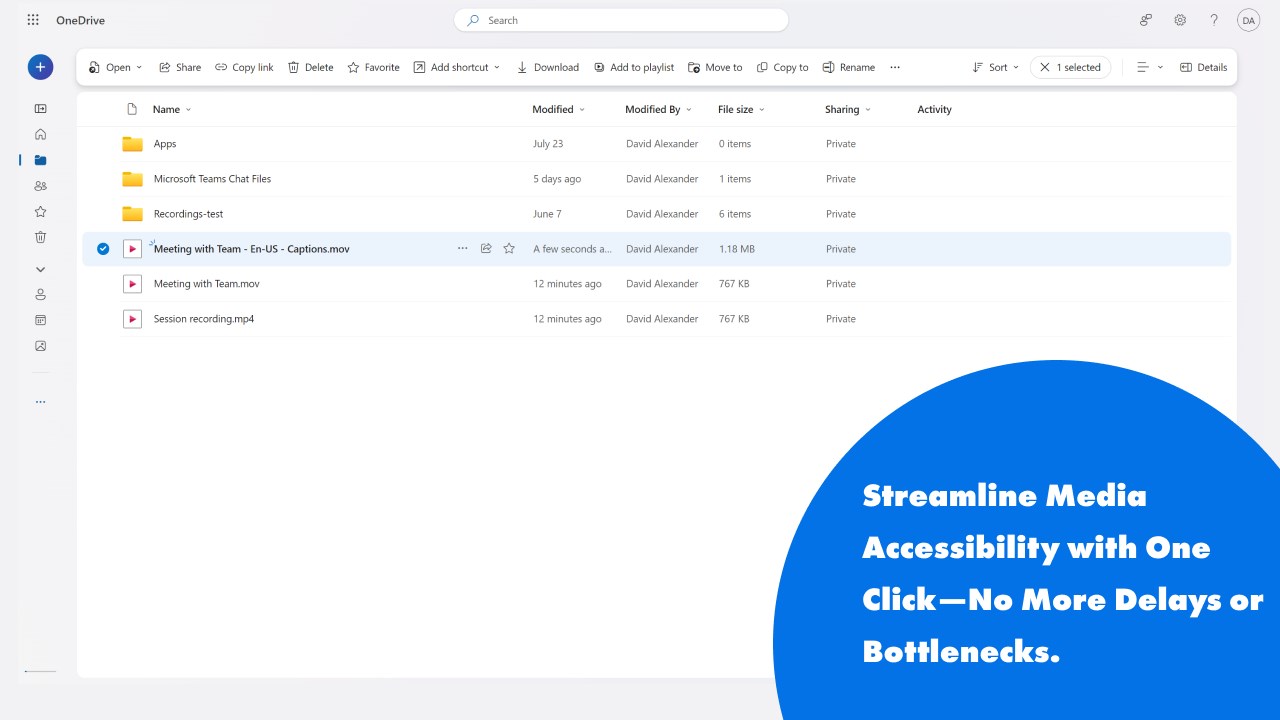Click the sidebar more options ellipsis

[x=40, y=402]
